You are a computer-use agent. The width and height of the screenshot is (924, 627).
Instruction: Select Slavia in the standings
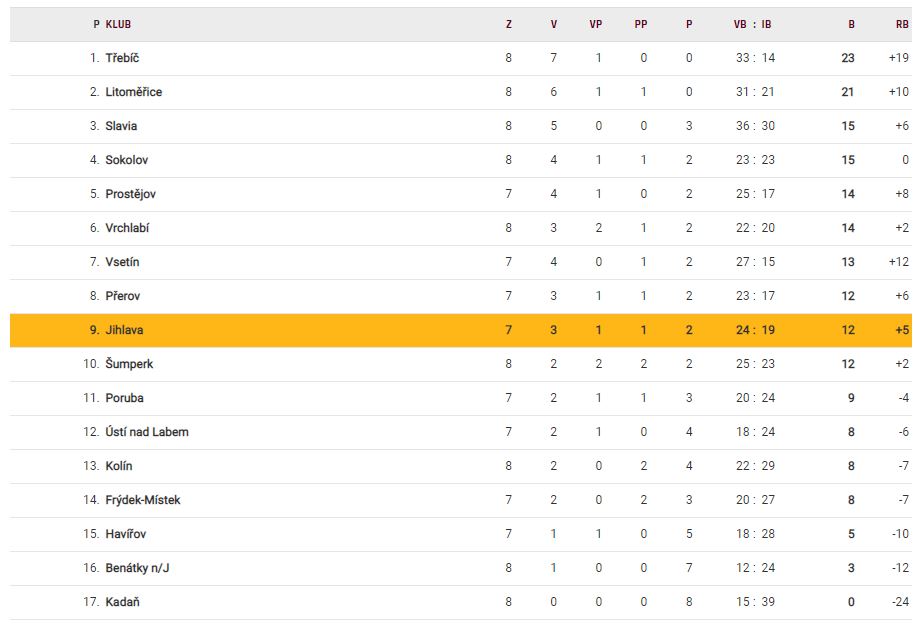tap(121, 126)
